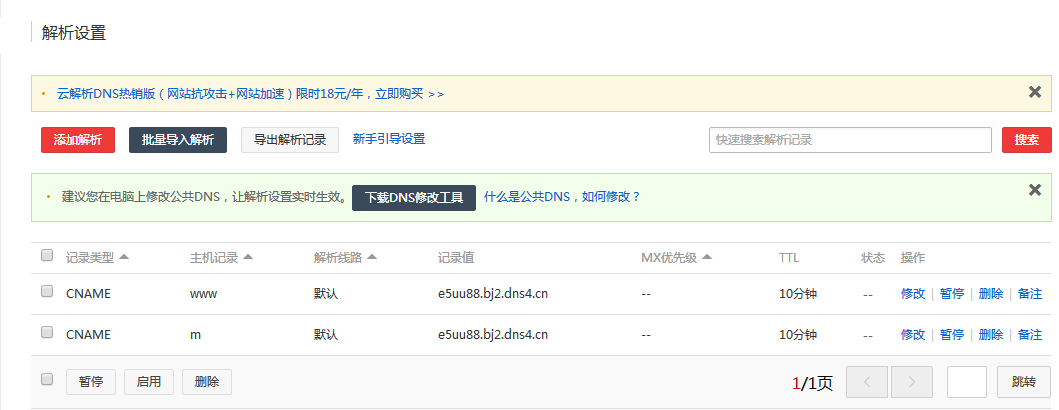This screenshot has height=410, width=1059.
Task: Open 新手引导设置 link
Action: (389, 139)
